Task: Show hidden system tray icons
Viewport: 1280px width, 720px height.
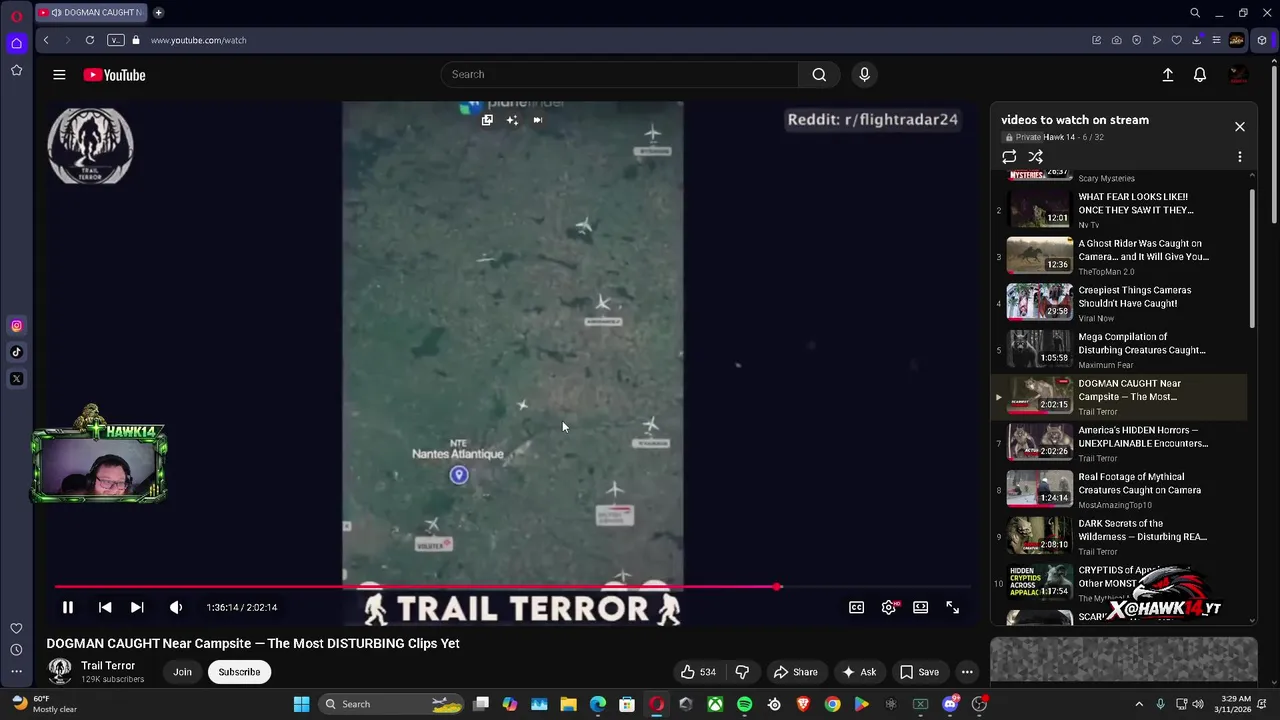Action: (x=1138, y=704)
